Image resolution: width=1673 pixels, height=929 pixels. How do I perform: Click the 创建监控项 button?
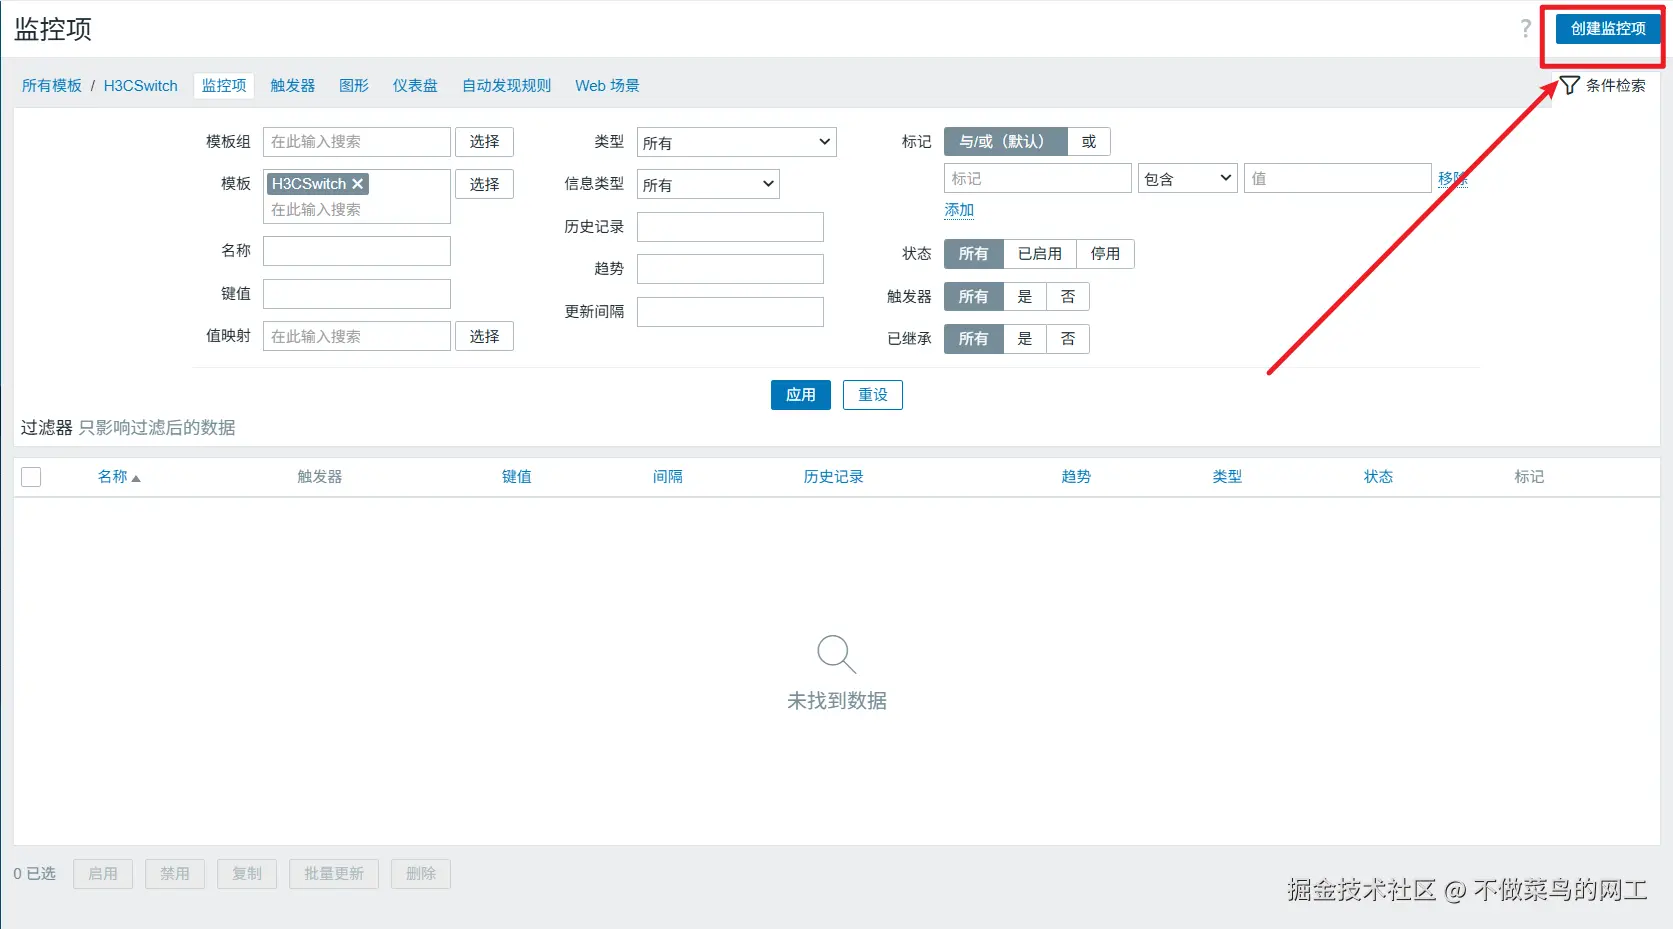tap(1608, 29)
